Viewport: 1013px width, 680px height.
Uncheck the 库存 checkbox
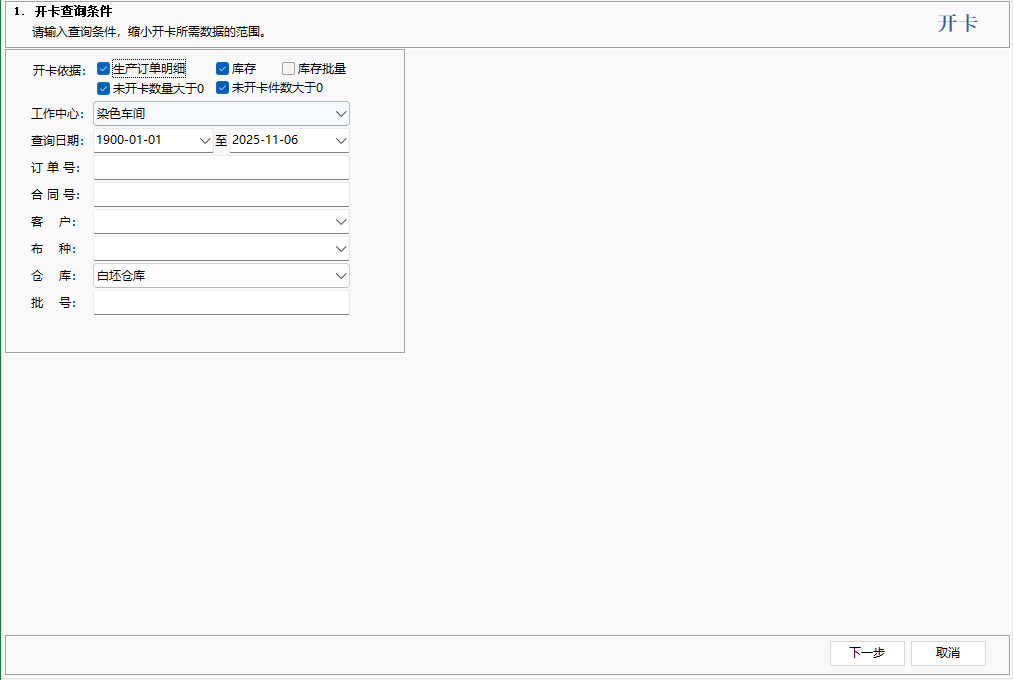click(x=223, y=69)
